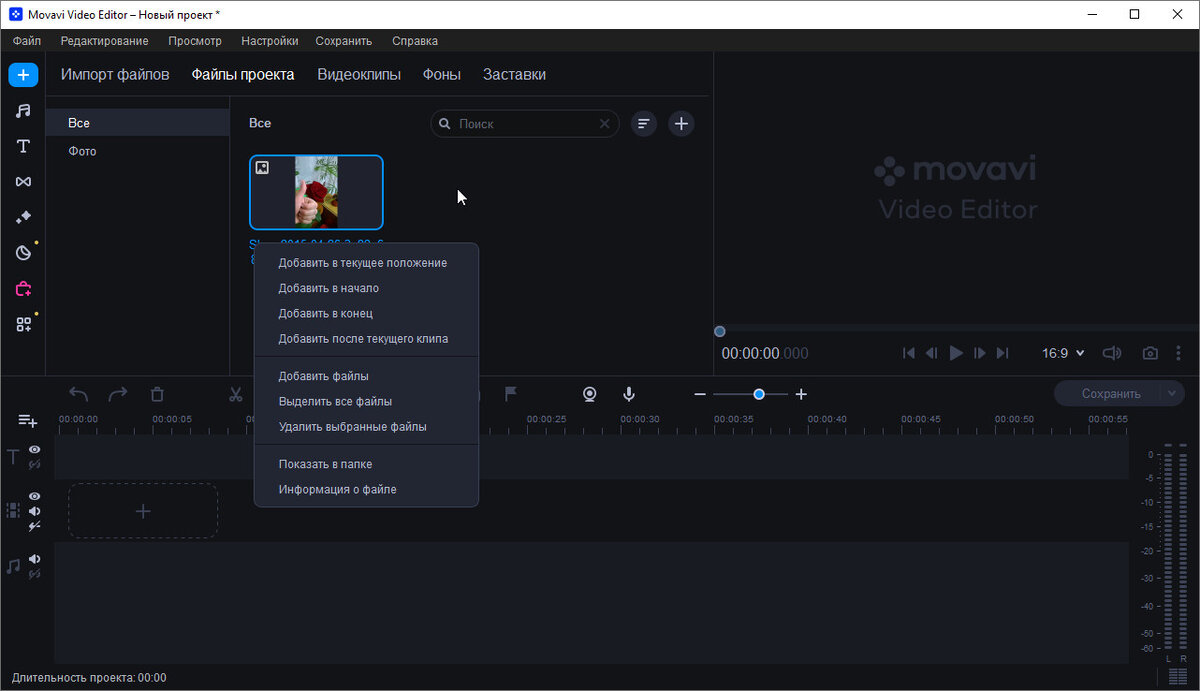Open the Справка menu

pos(415,41)
